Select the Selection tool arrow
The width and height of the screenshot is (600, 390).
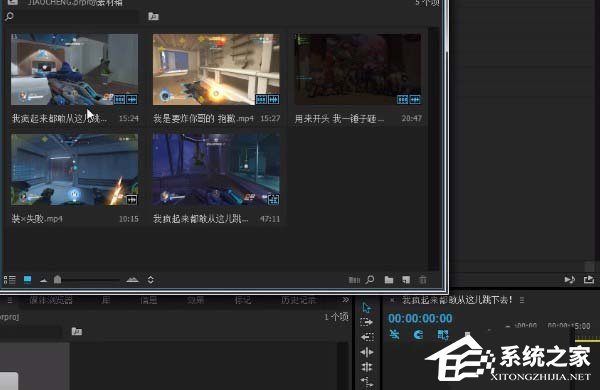(366, 308)
